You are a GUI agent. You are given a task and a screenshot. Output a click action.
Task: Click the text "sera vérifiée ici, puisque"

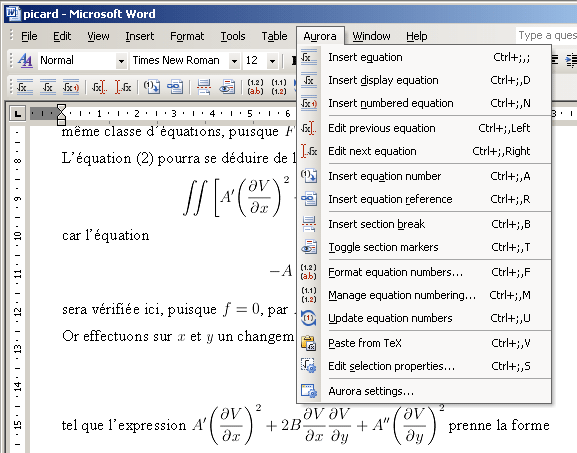[139, 309]
